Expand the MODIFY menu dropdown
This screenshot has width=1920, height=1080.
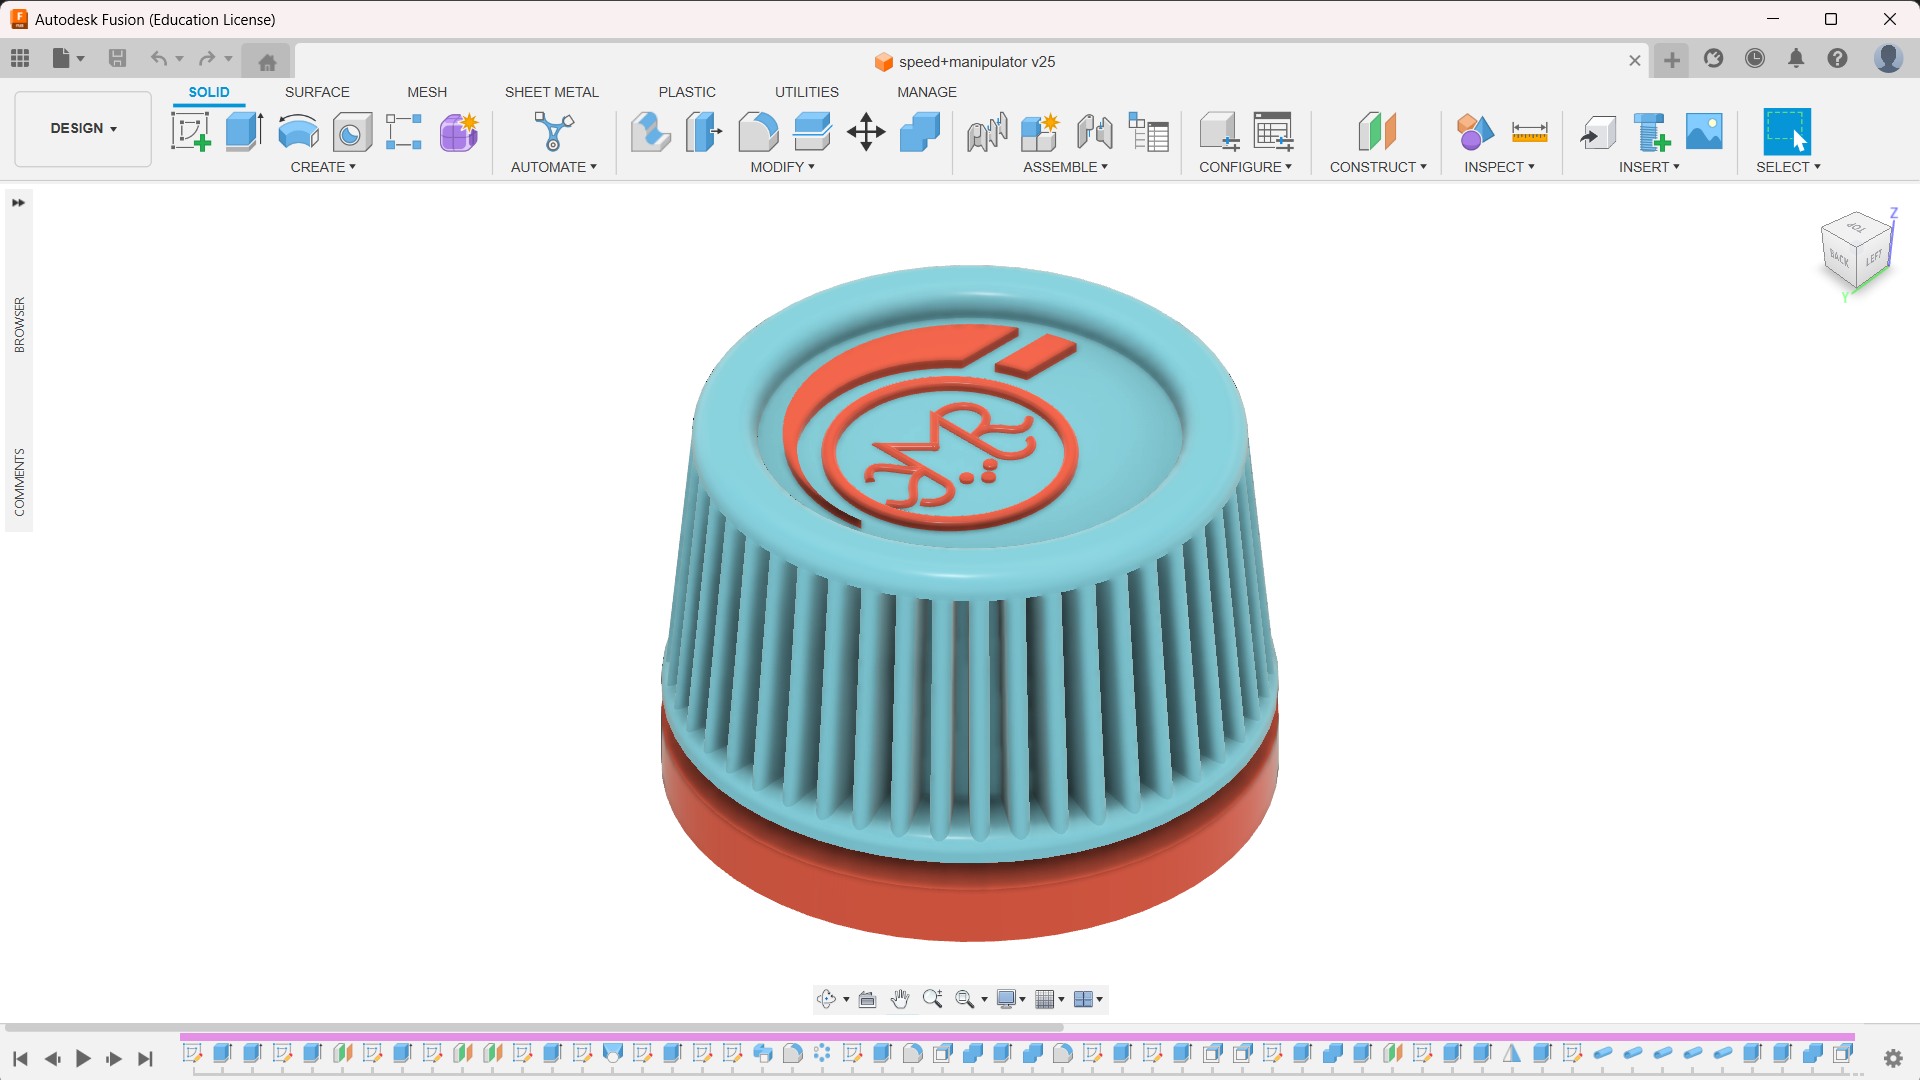(783, 167)
